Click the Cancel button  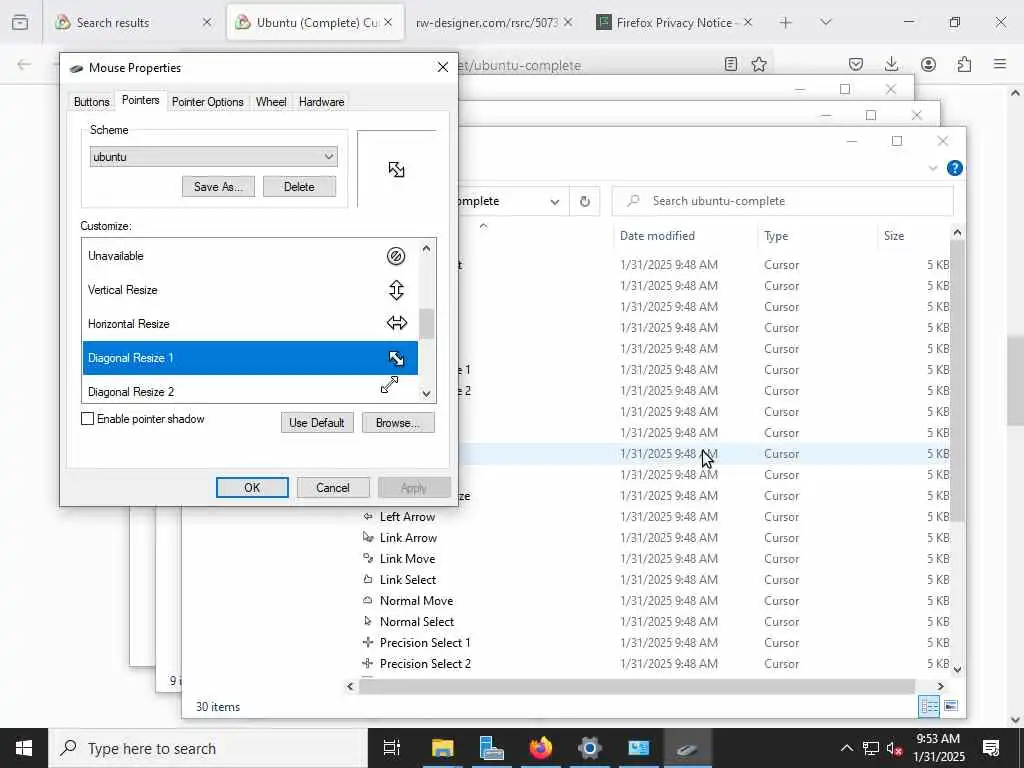[333, 487]
